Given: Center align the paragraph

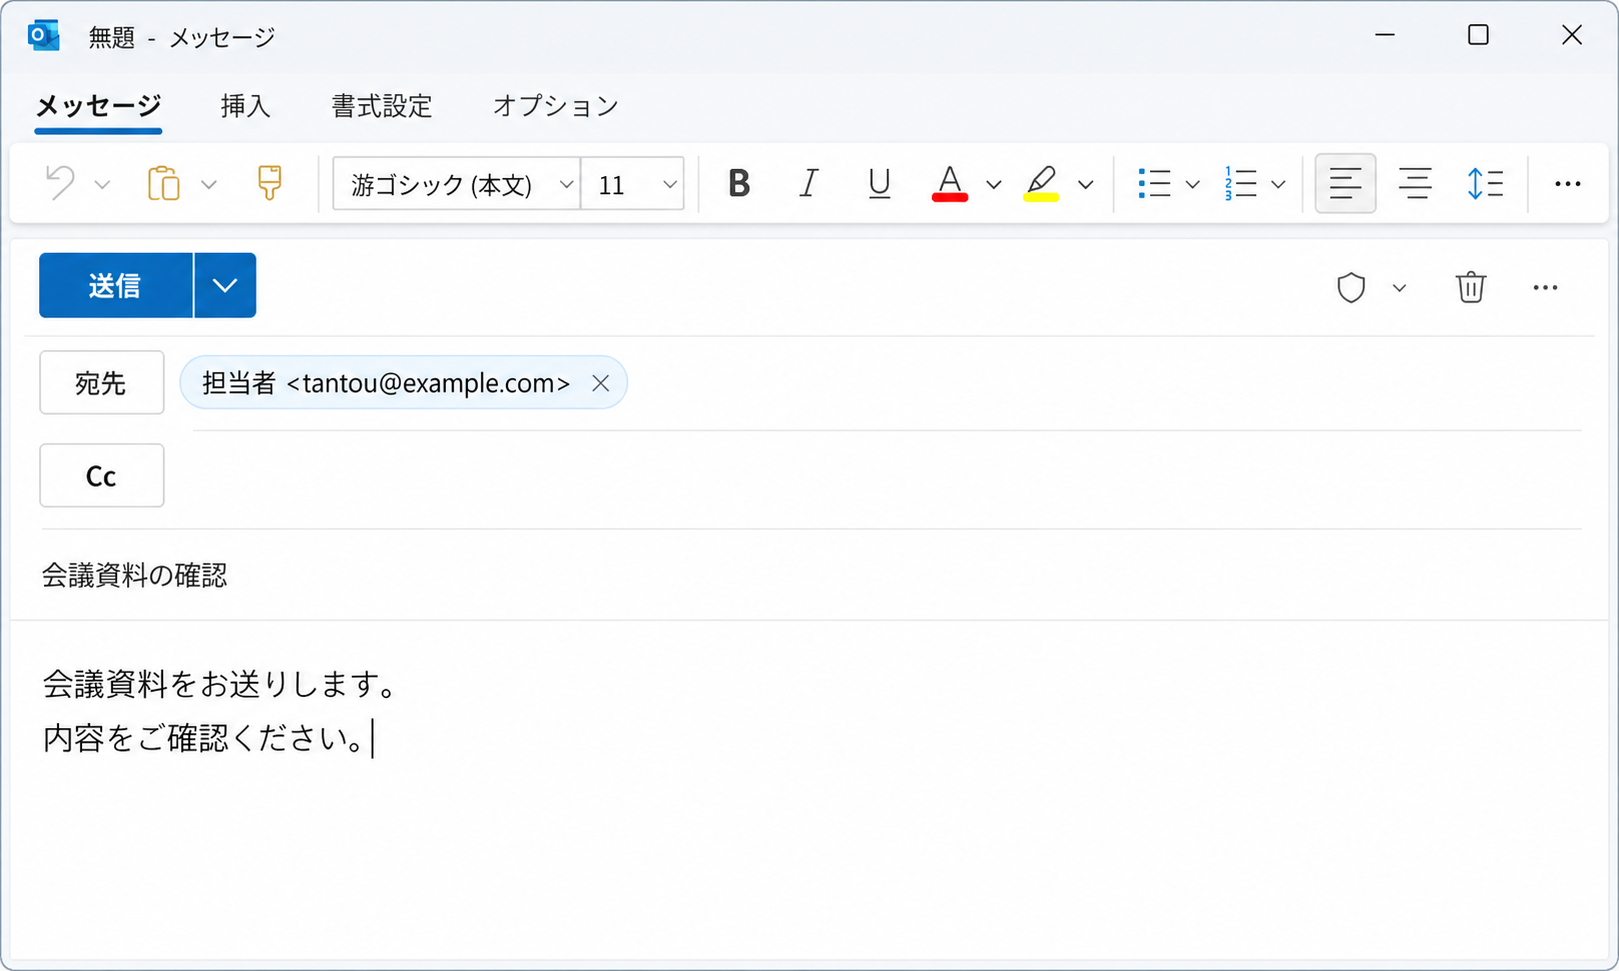Looking at the screenshot, I should click(x=1415, y=184).
